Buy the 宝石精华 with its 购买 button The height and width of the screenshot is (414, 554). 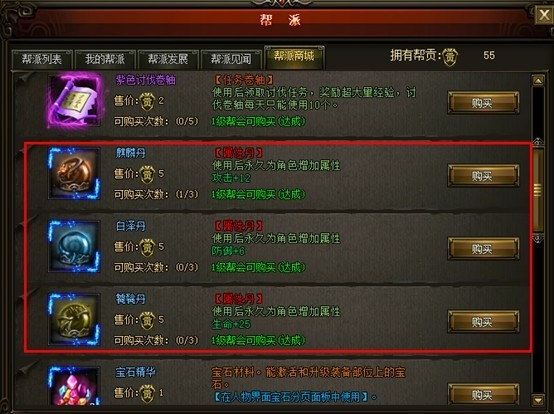pyautogui.click(x=483, y=395)
